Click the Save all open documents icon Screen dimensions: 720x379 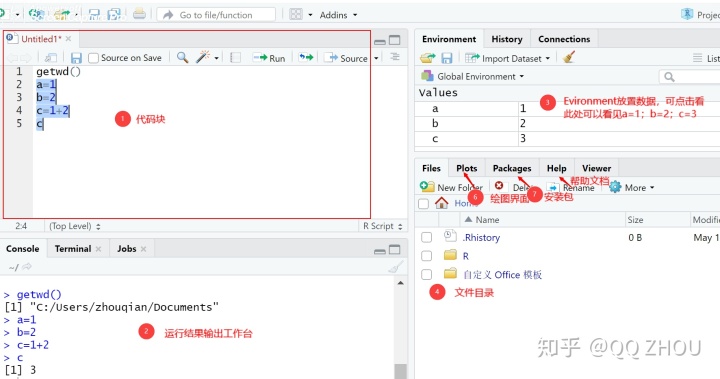114,15
